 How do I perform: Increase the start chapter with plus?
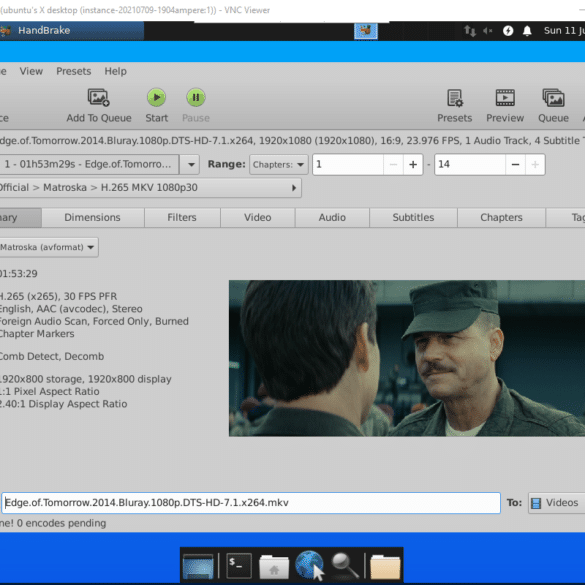click(x=413, y=165)
